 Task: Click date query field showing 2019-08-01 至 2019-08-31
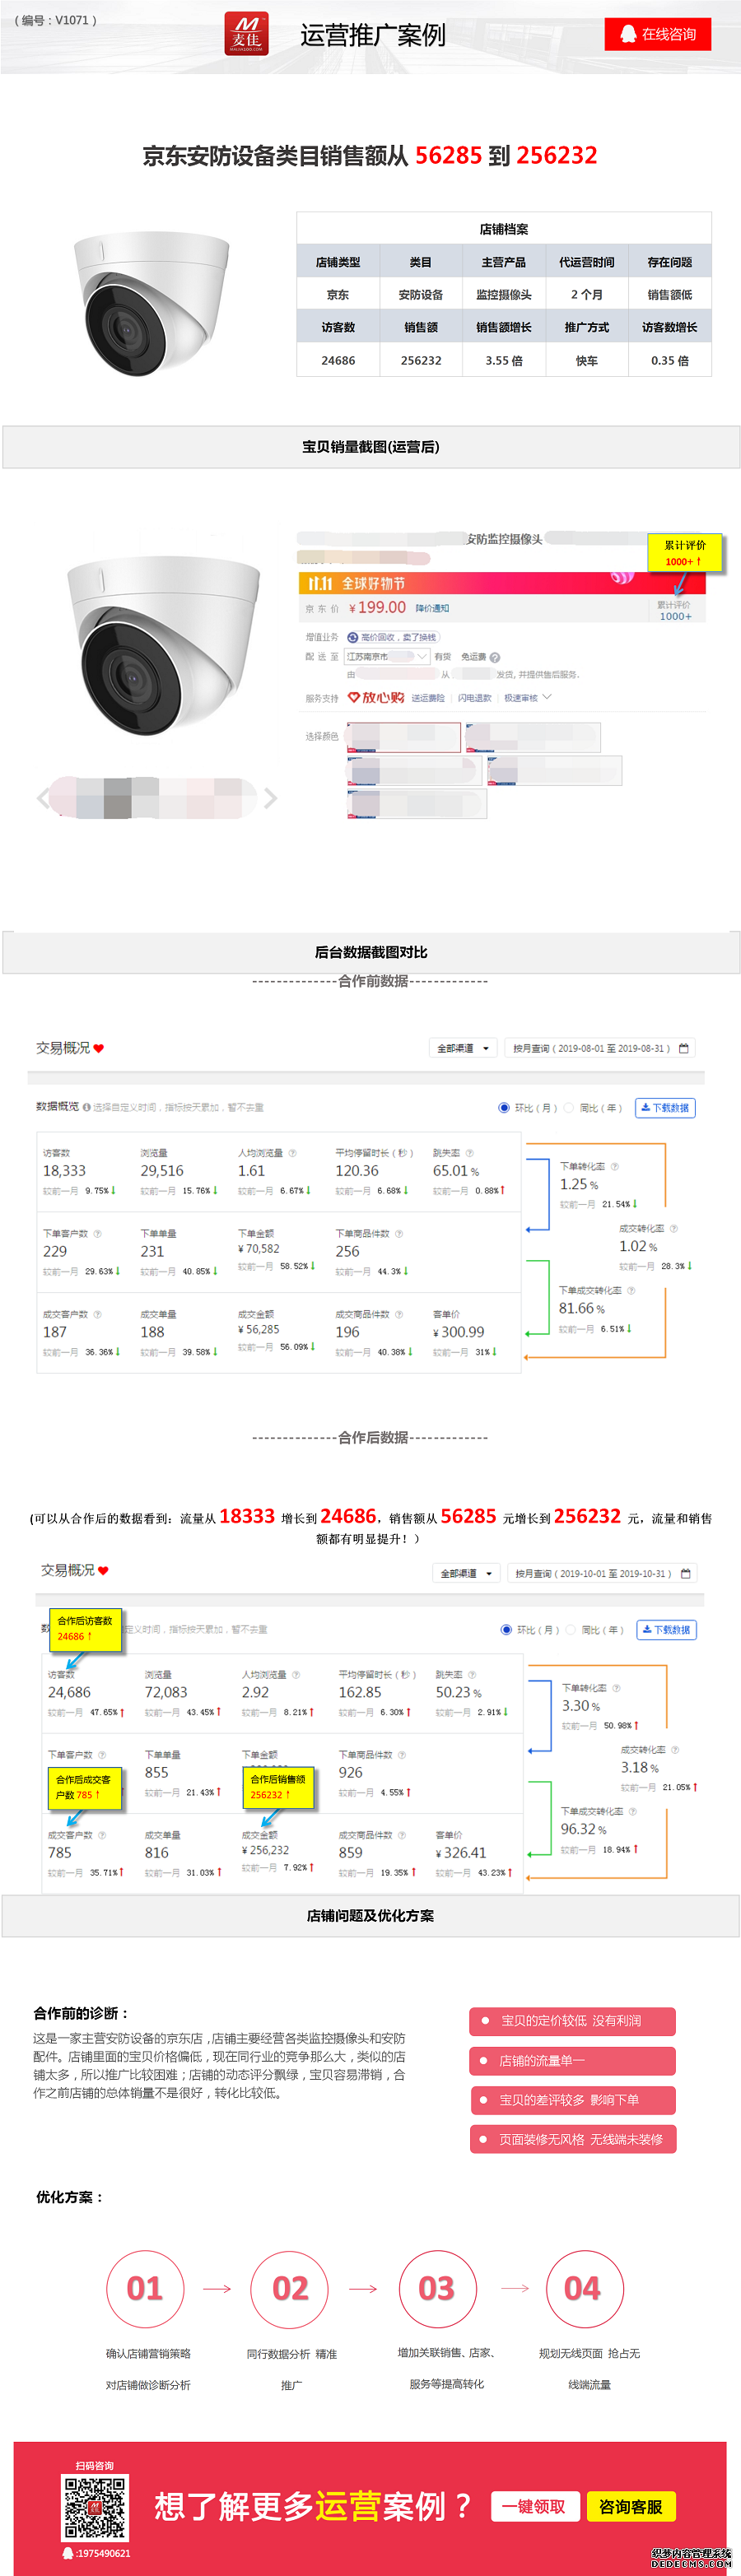point(600,1048)
